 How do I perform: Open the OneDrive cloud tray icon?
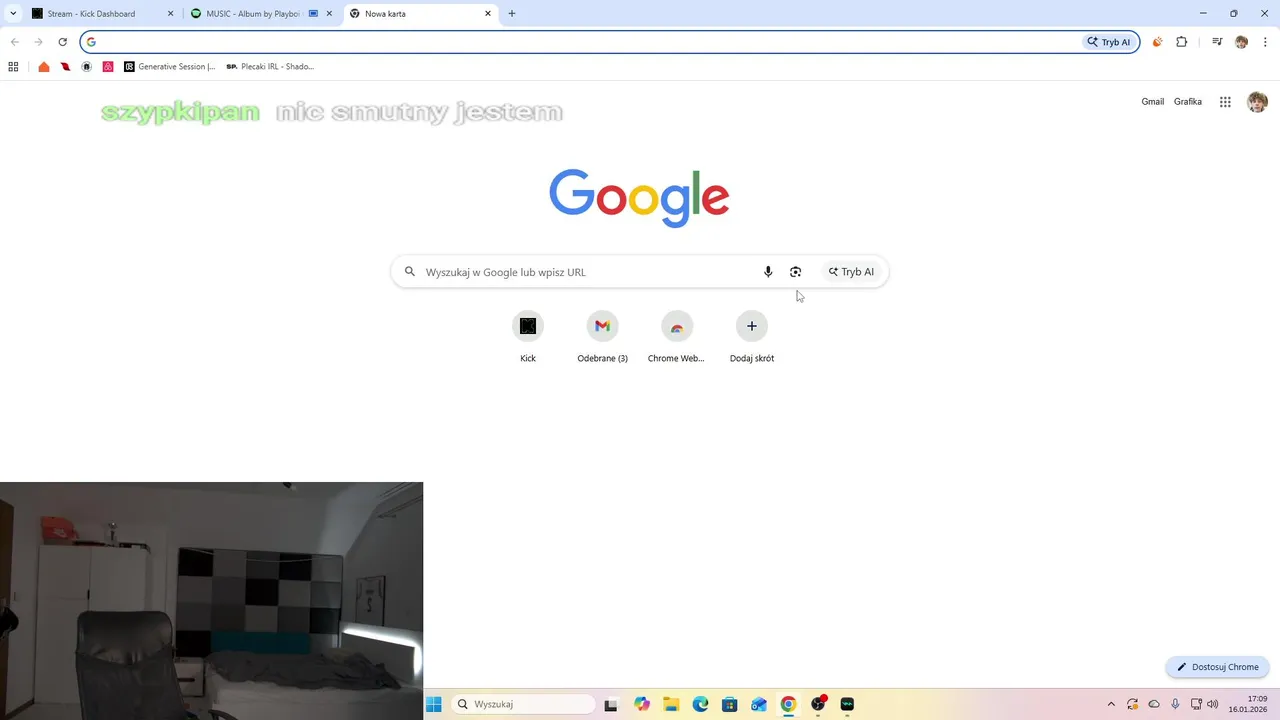(x=1154, y=704)
